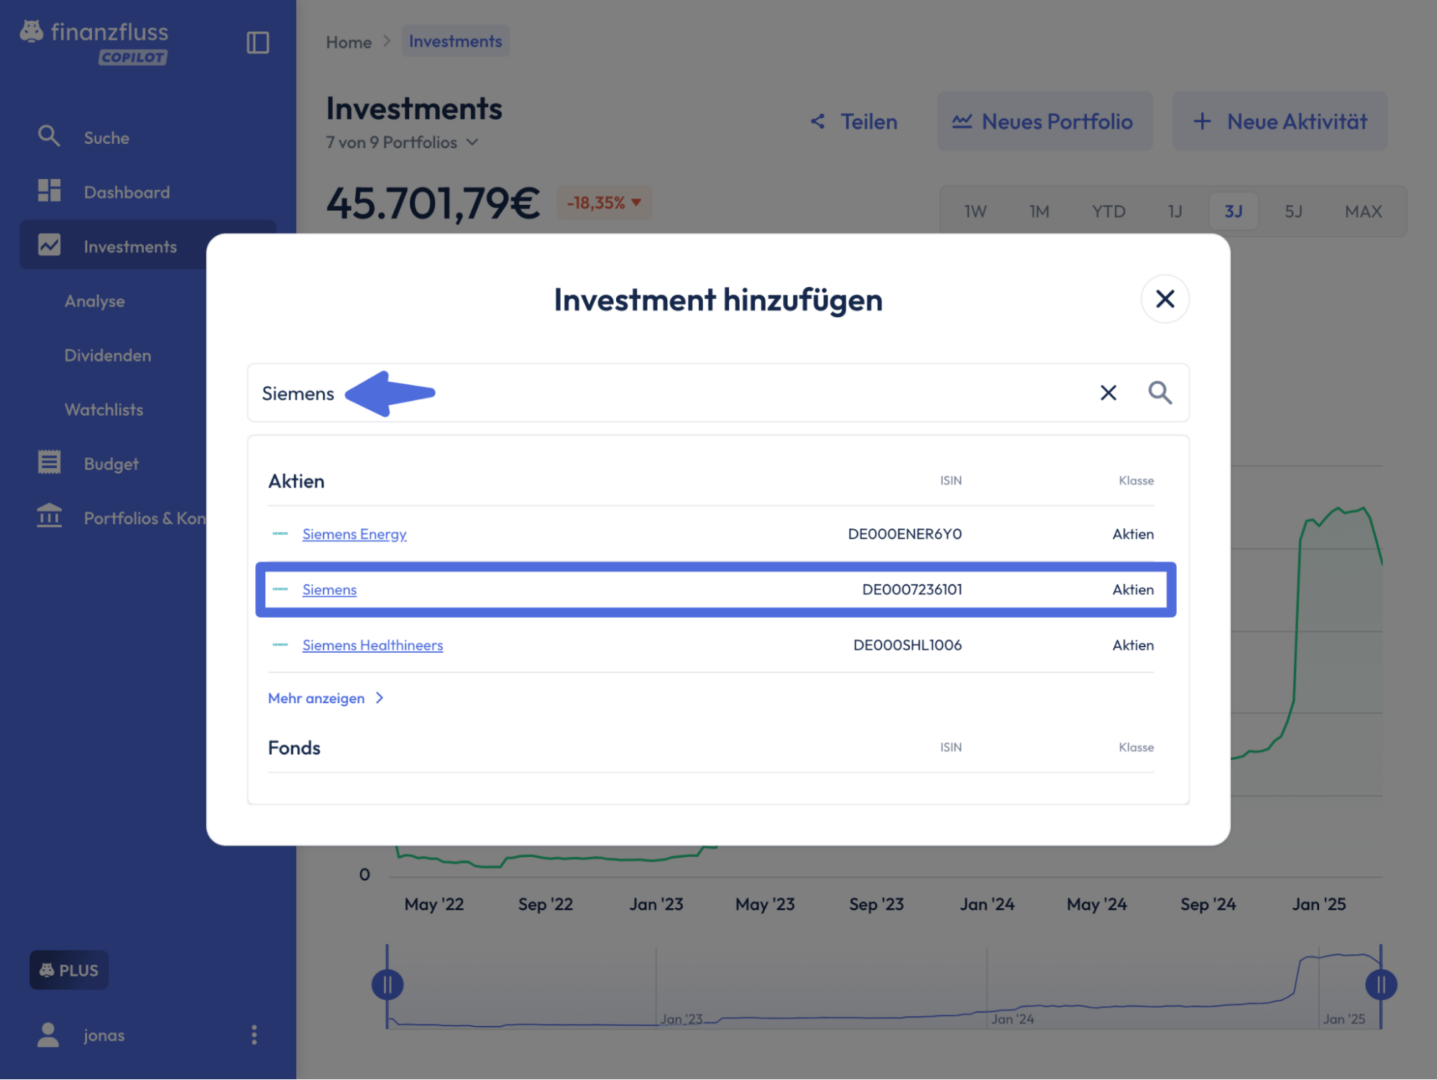Click Mehr anzeigen link
1437x1080 pixels.
coord(325,698)
